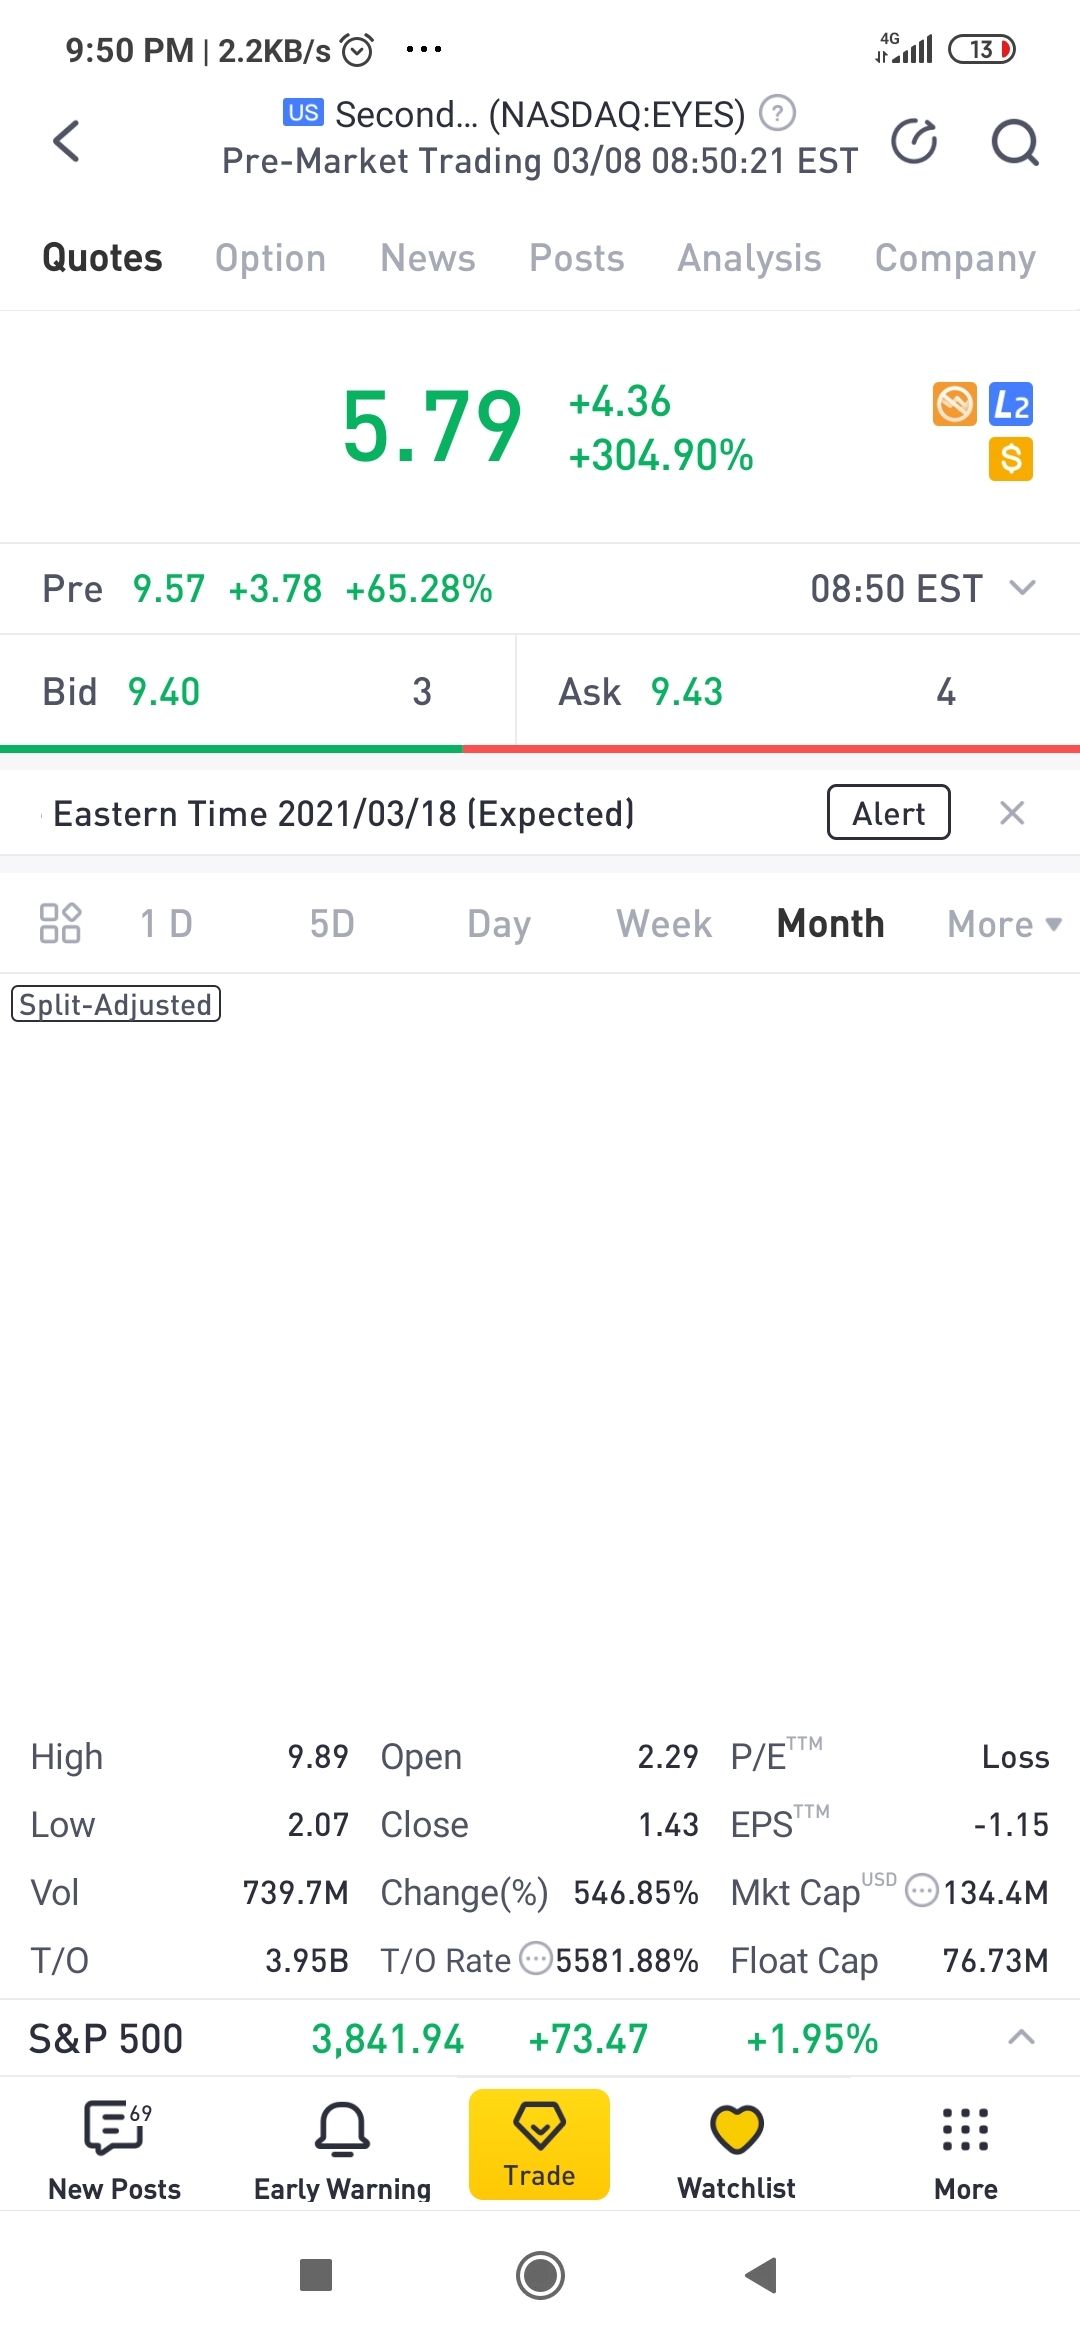Image resolution: width=1080 pixels, height=2340 pixels.
Task: Open the chart layout grid icon
Action: coord(60,923)
